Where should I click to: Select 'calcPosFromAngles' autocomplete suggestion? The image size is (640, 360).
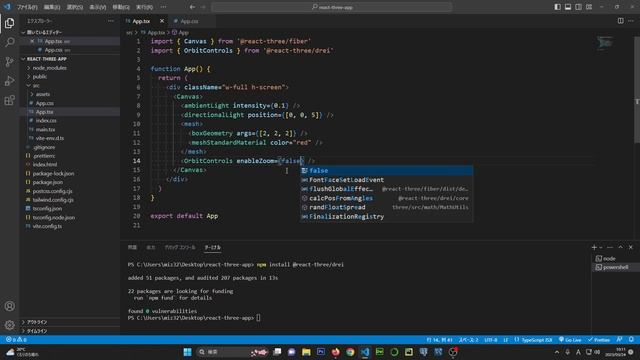tap(387, 198)
